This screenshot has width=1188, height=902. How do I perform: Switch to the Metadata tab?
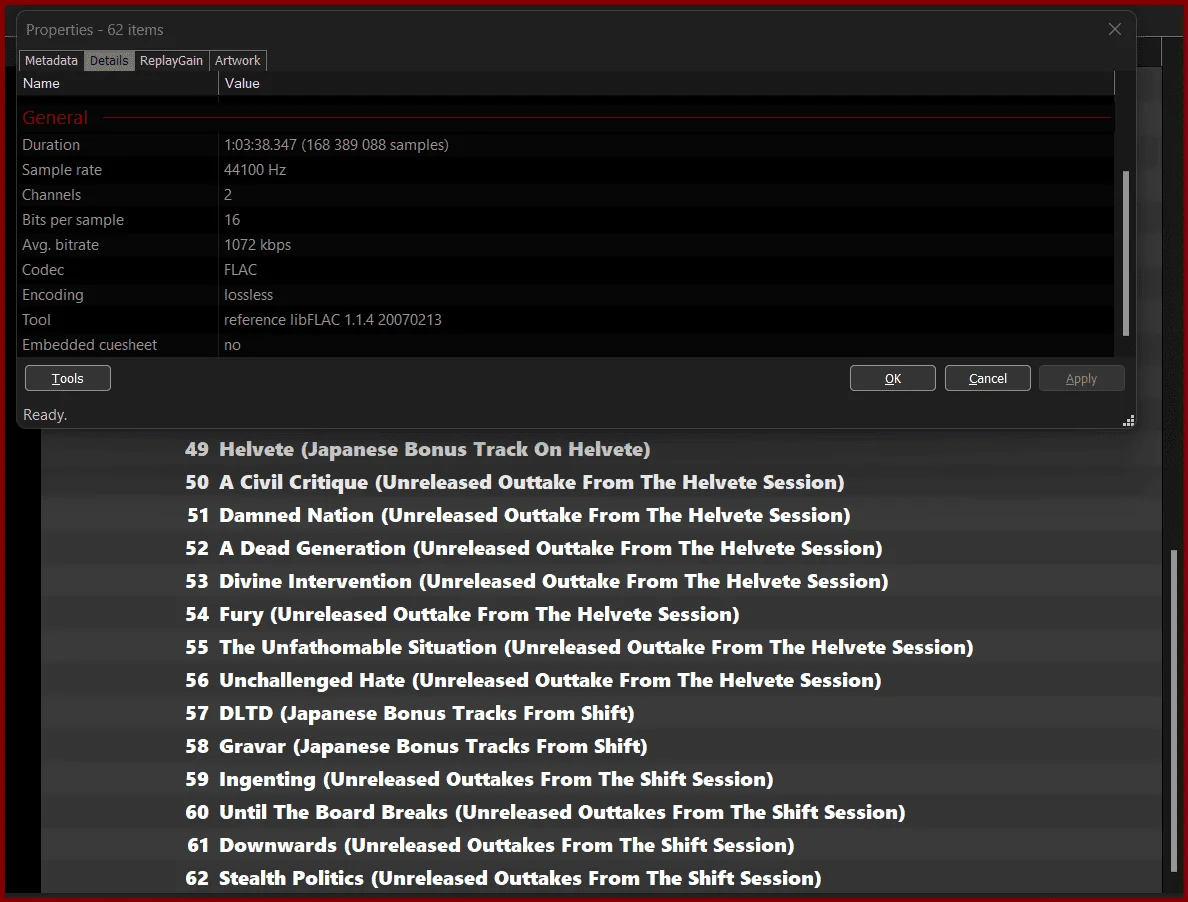point(51,61)
